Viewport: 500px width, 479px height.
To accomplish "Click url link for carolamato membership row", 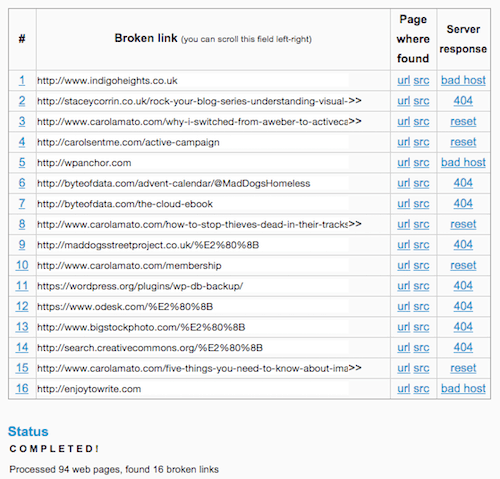I will 403,265.
